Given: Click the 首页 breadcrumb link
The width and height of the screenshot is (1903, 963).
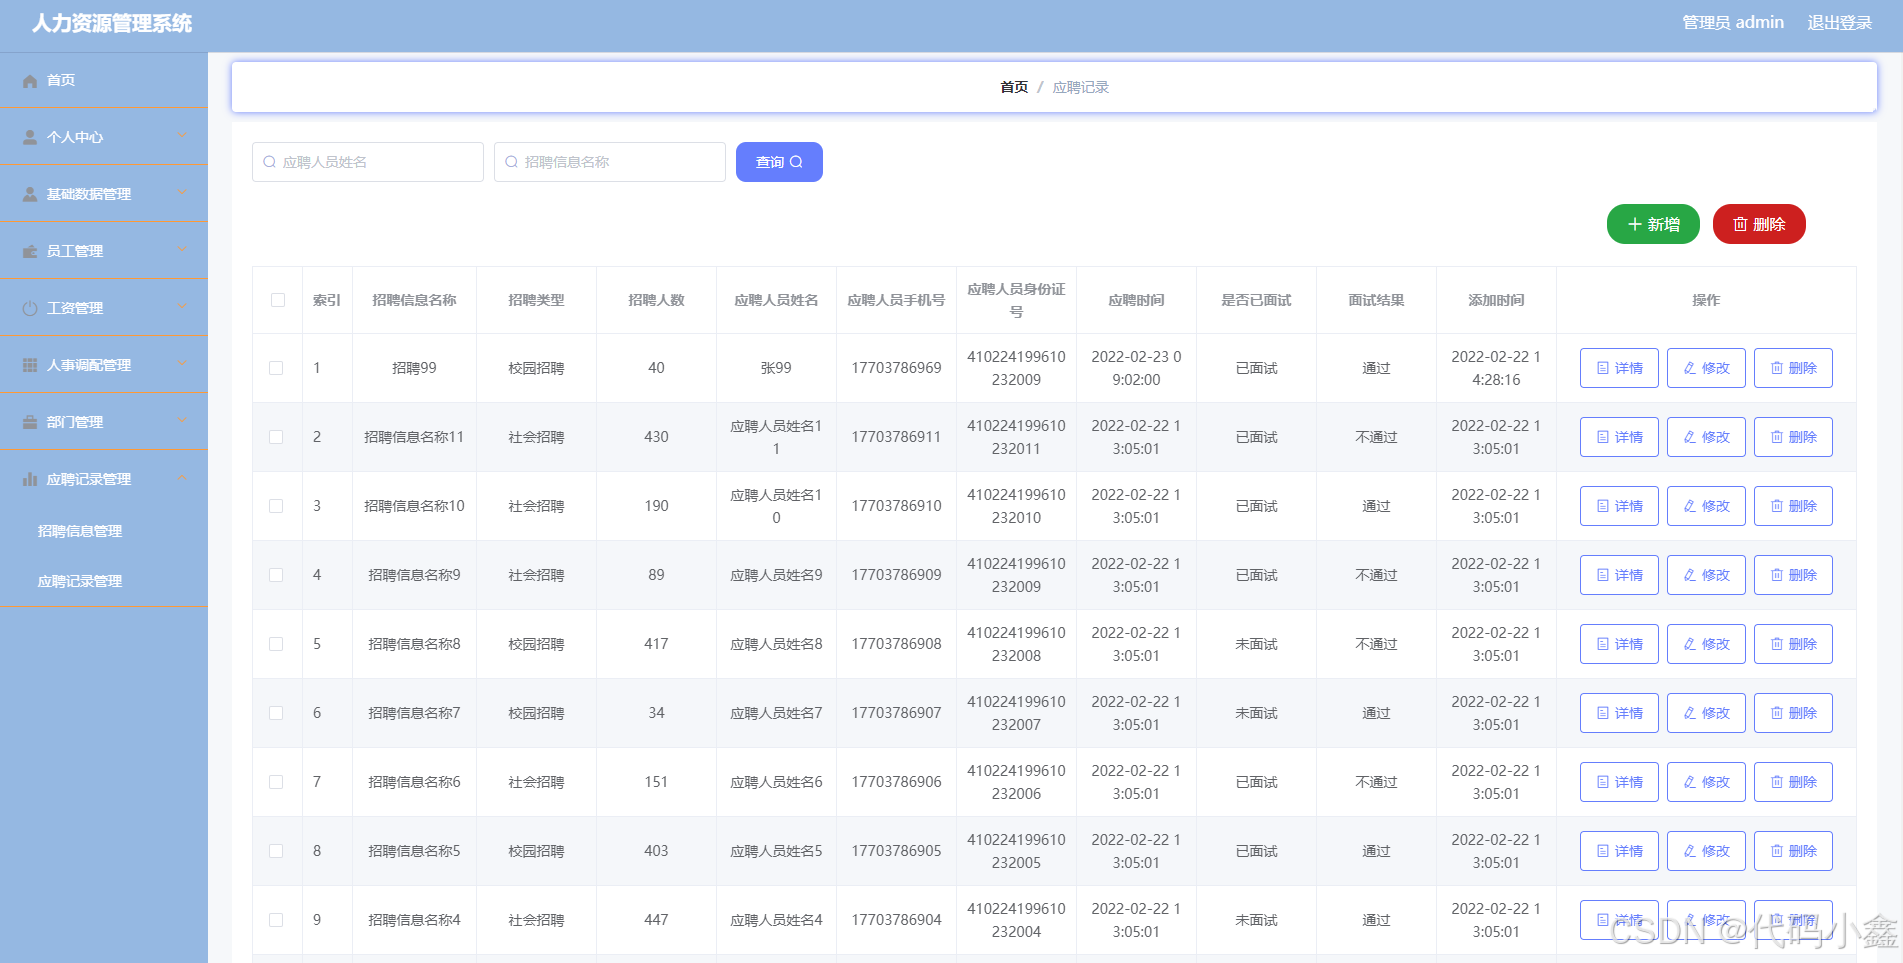Looking at the screenshot, I should click(x=1014, y=88).
